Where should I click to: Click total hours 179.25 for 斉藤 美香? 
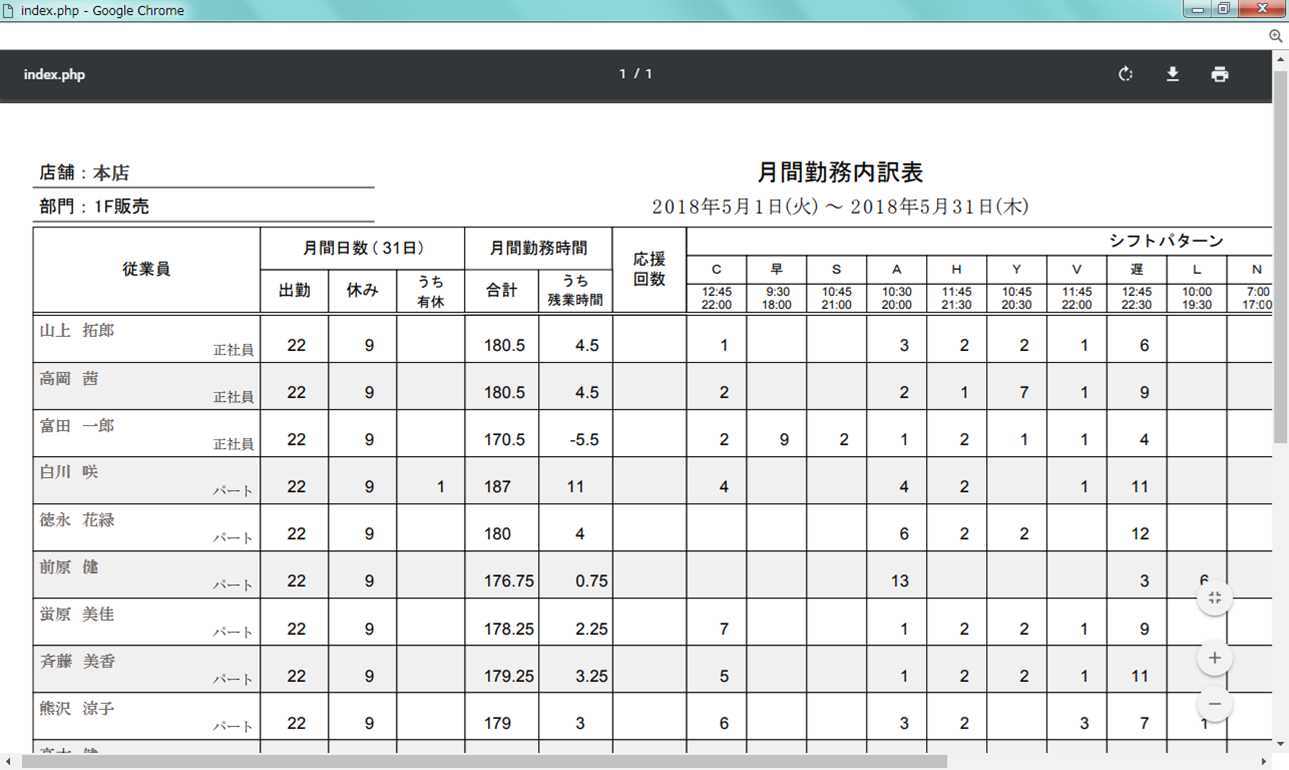coord(509,676)
